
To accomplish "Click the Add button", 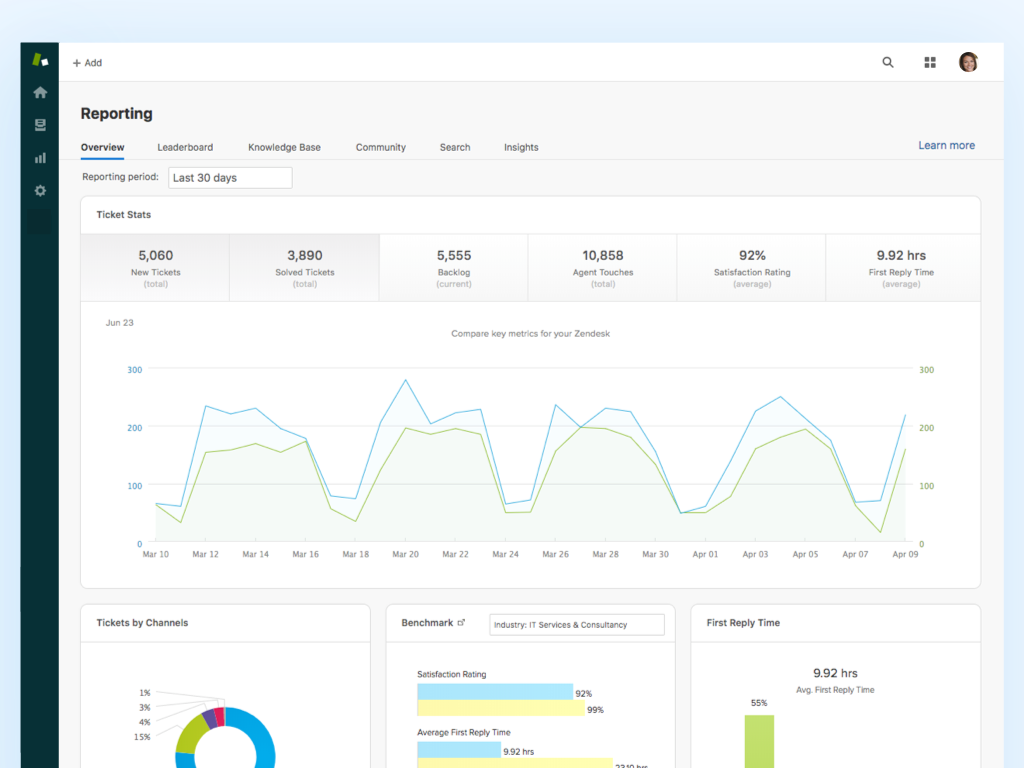I will pos(87,63).
